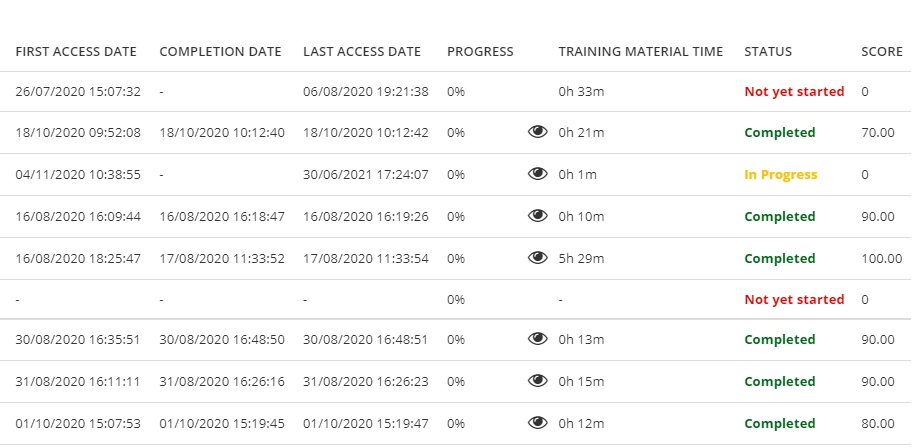Click first red Not yet started status
The image size is (914, 448).
coord(794,91)
